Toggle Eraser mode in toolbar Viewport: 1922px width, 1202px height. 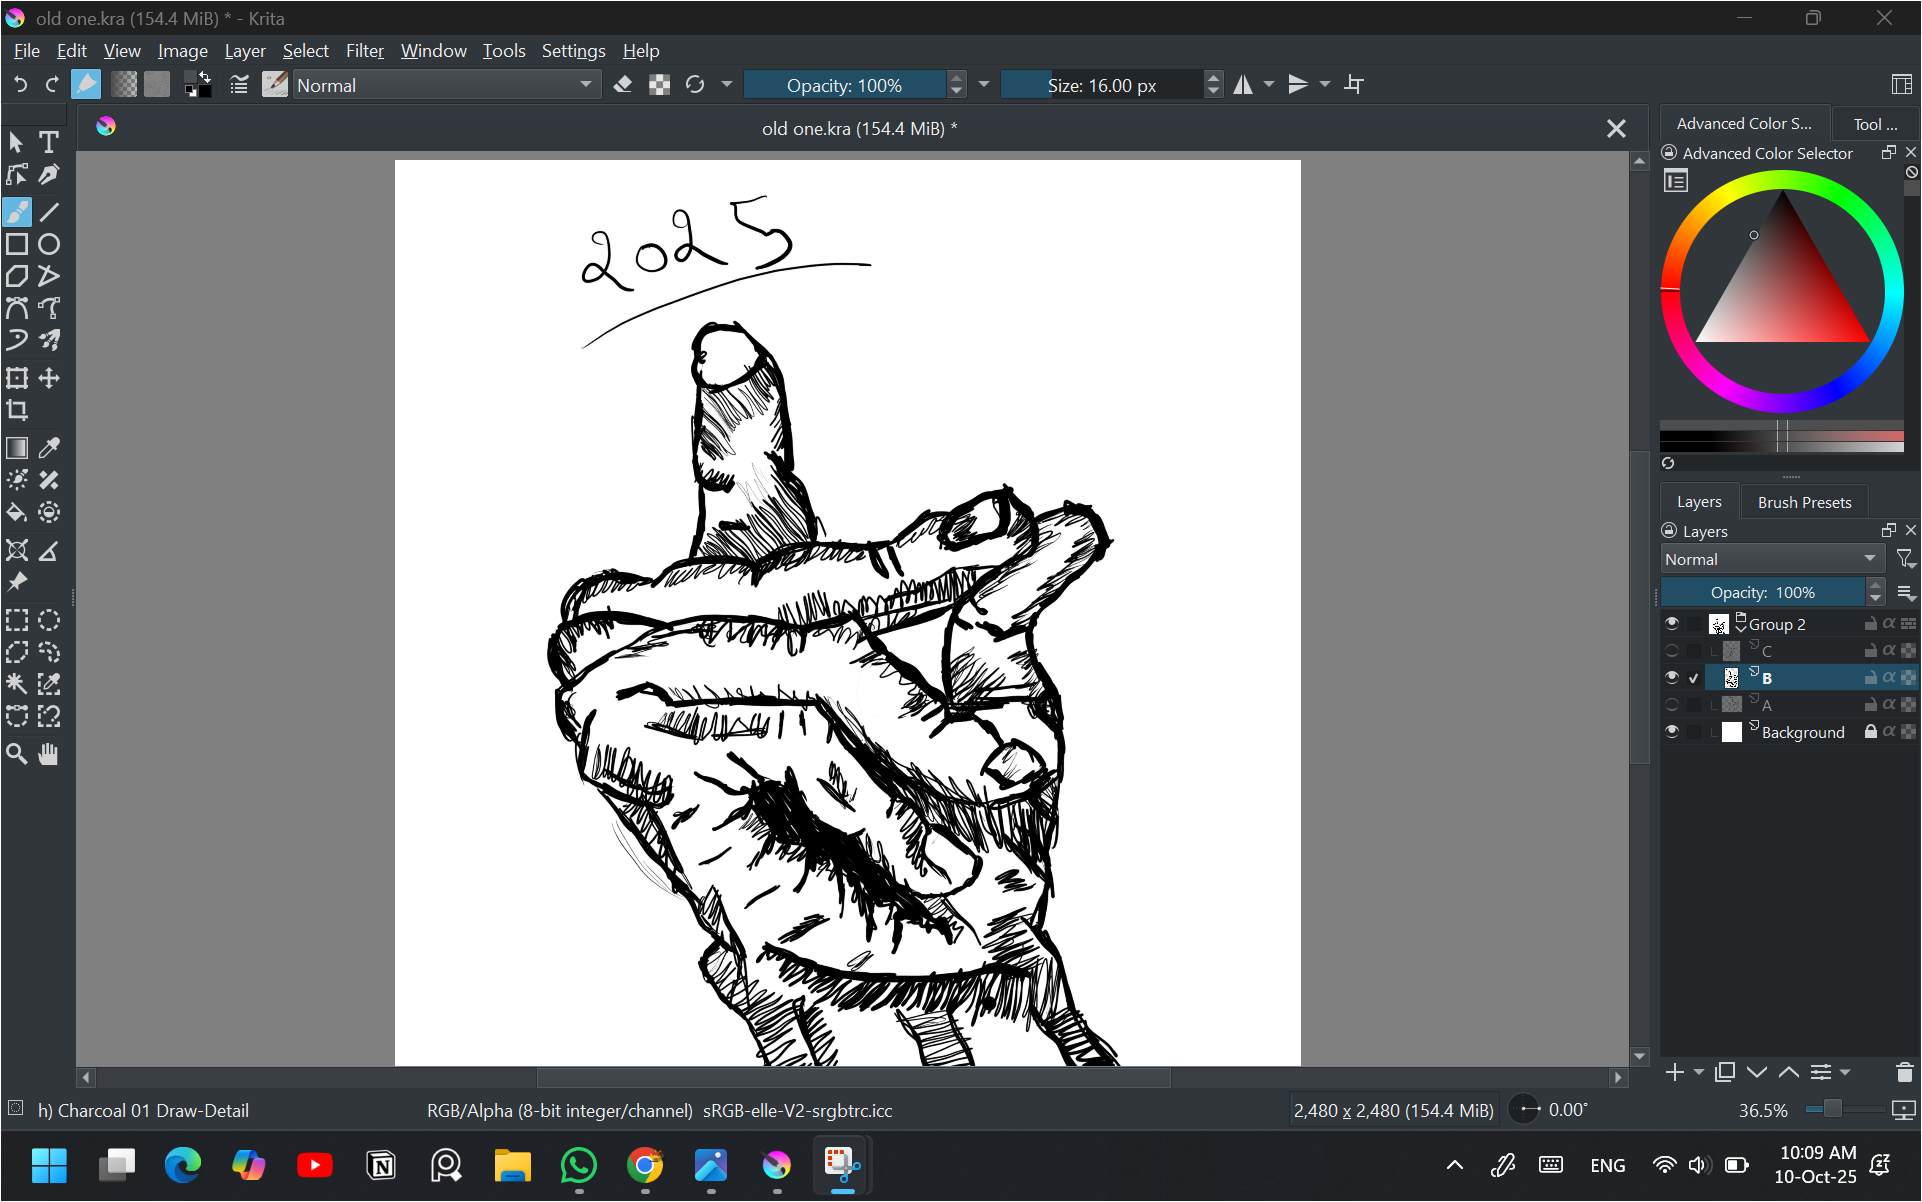coord(623,85)
